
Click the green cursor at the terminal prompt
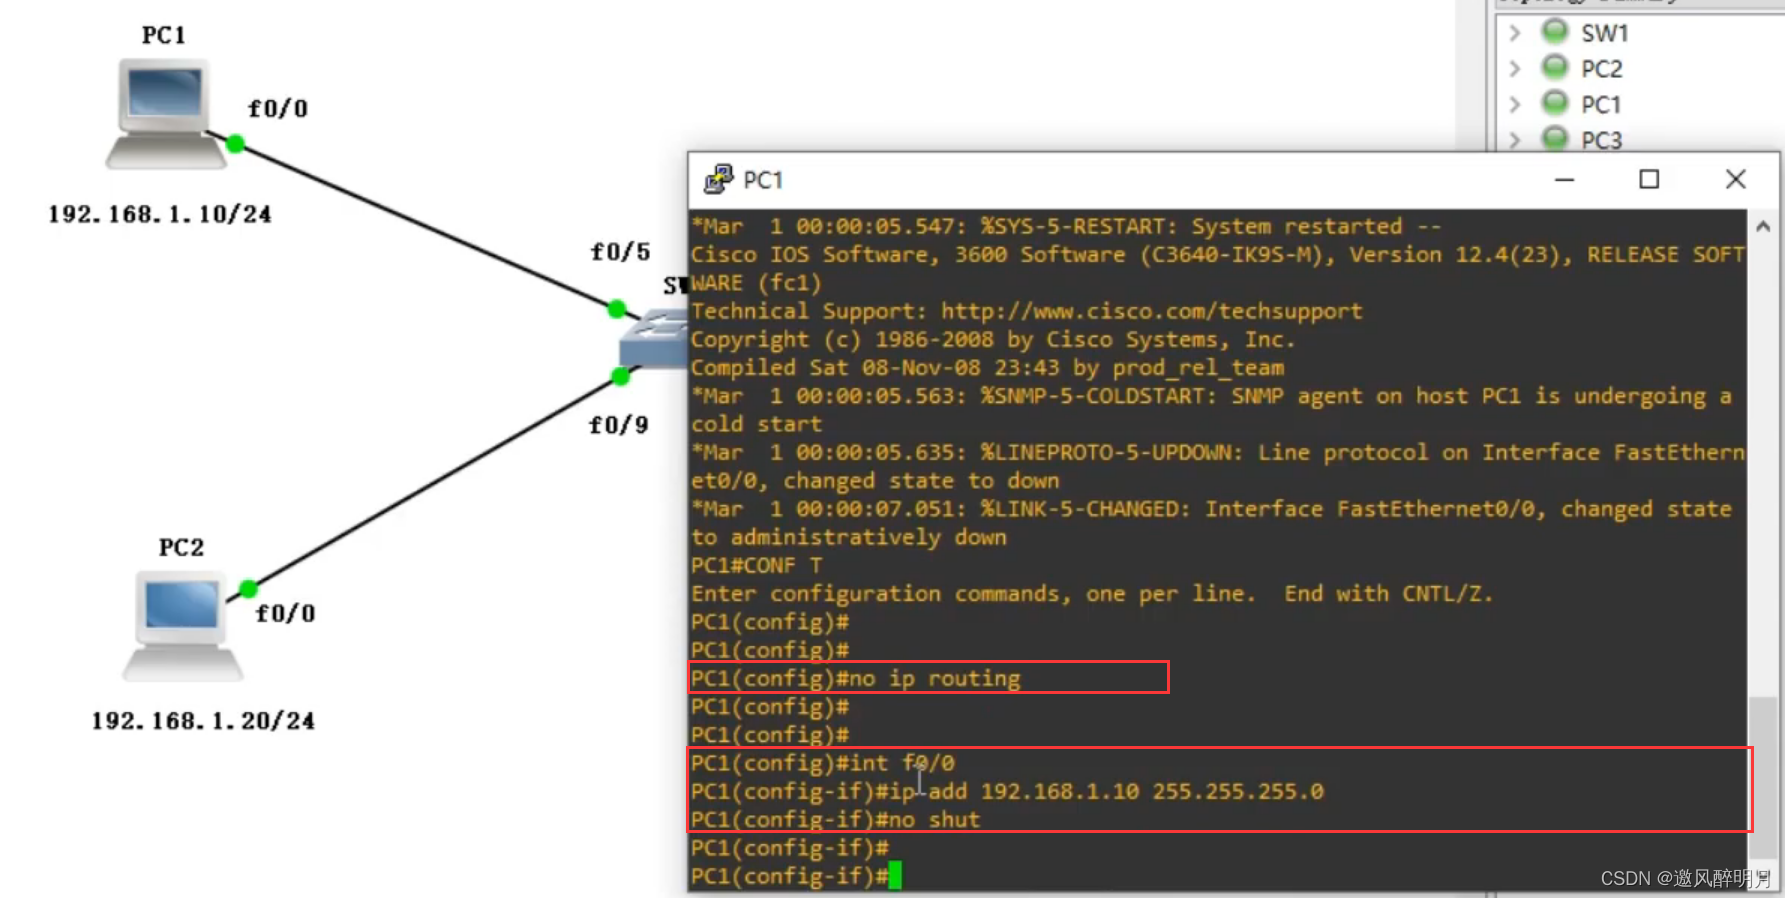(895, 876)
